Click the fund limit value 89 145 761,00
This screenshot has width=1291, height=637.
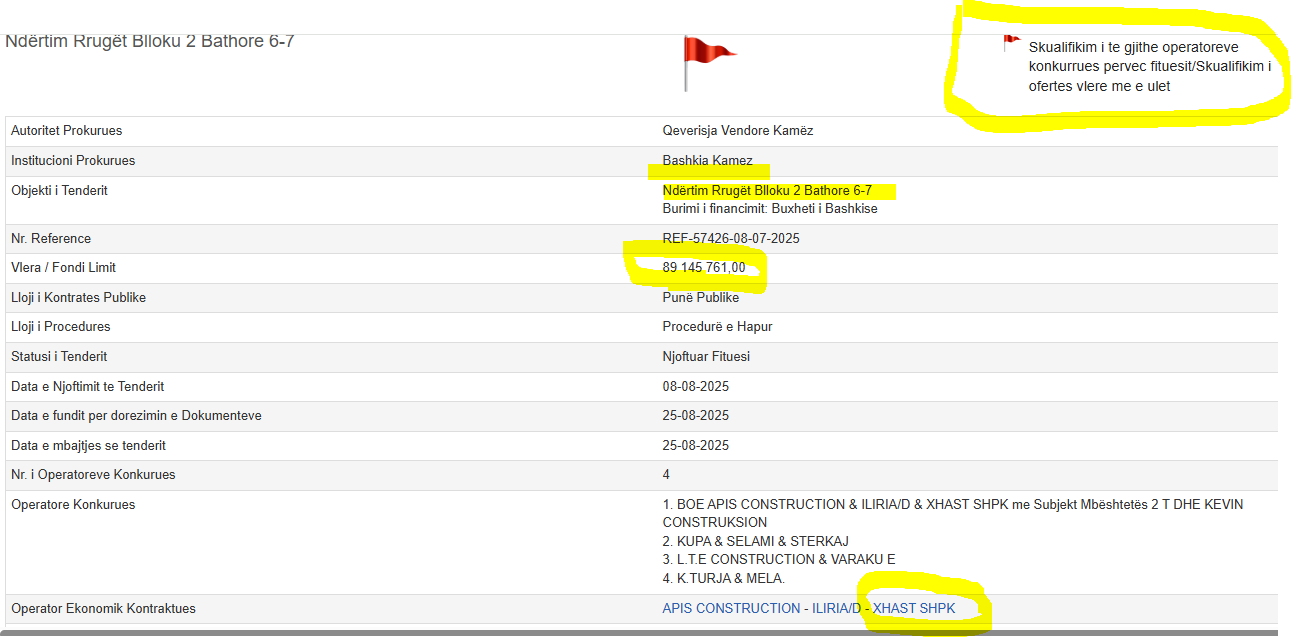pyautogui.click(x=703, y=267)
